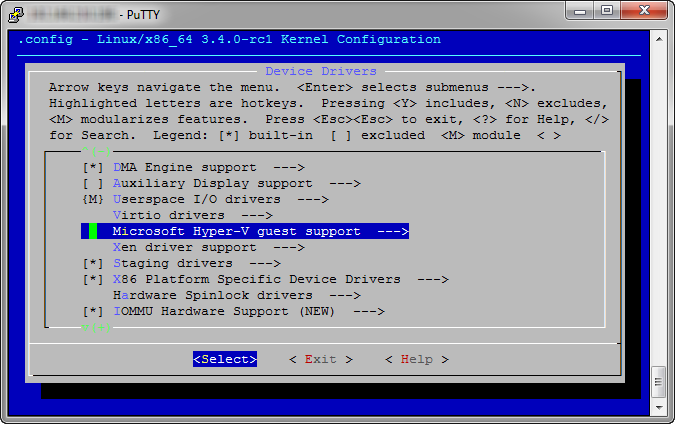Toggle the Auxiliary Display support checkbox
675x424 pixels.
(93, 184)
